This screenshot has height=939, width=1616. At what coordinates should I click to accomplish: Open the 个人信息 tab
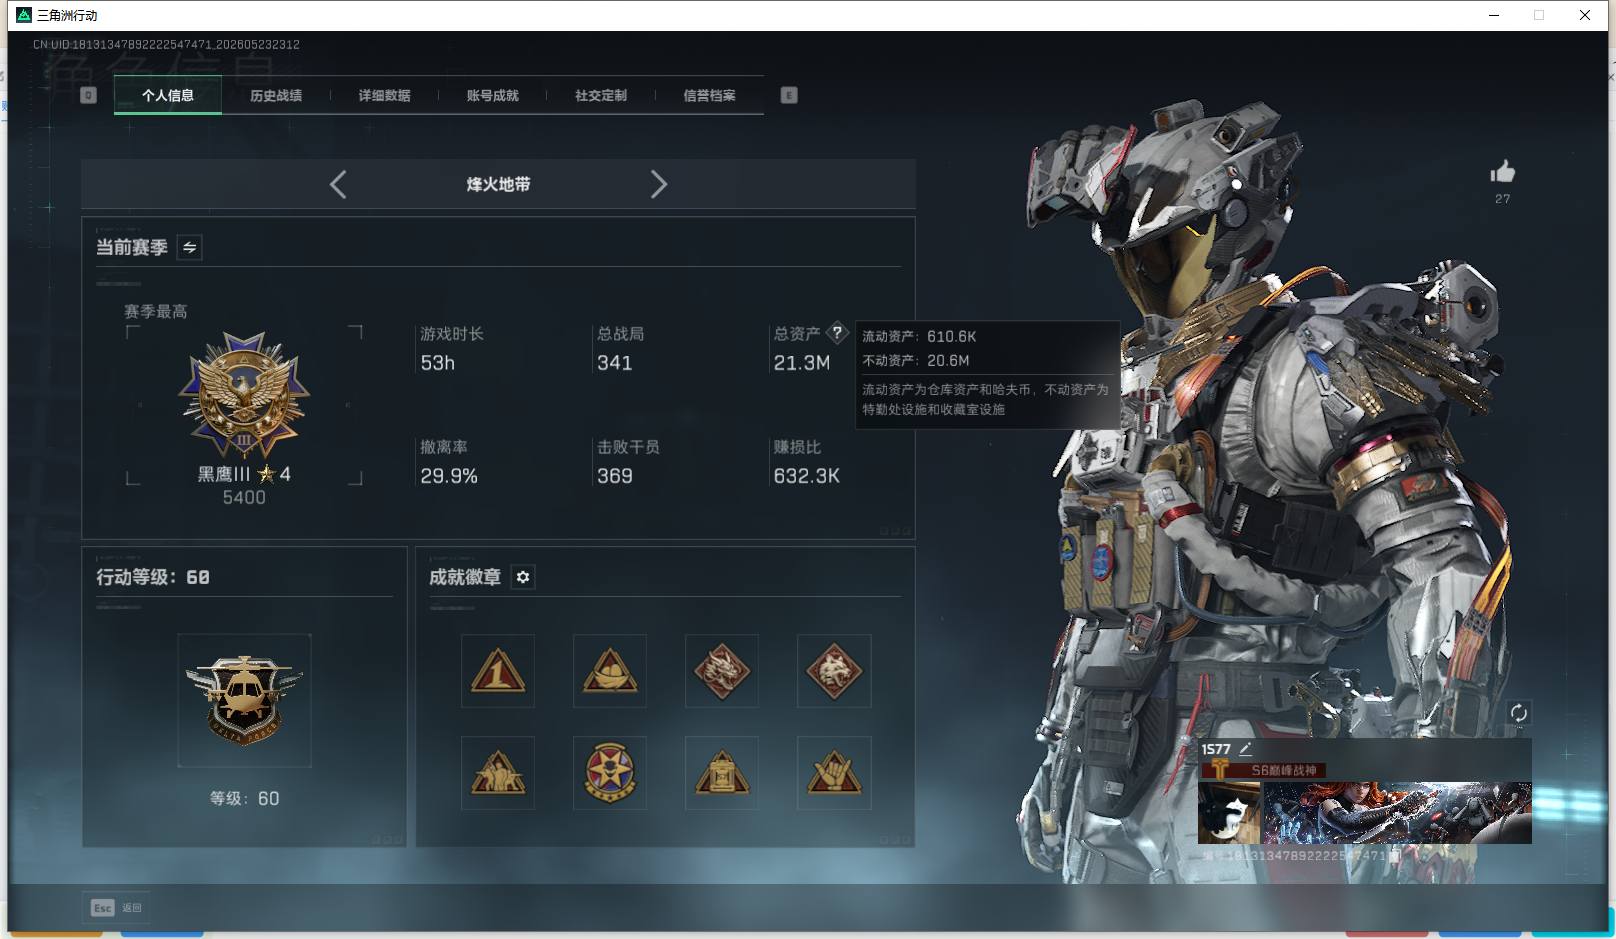(x=167, y=96)
